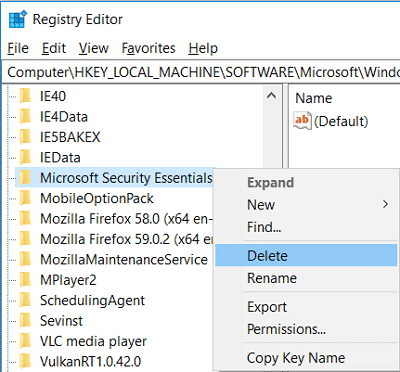Select the IE40 folder icon
The height and width of the screenshot is (372, 400).
click(25, 96)
